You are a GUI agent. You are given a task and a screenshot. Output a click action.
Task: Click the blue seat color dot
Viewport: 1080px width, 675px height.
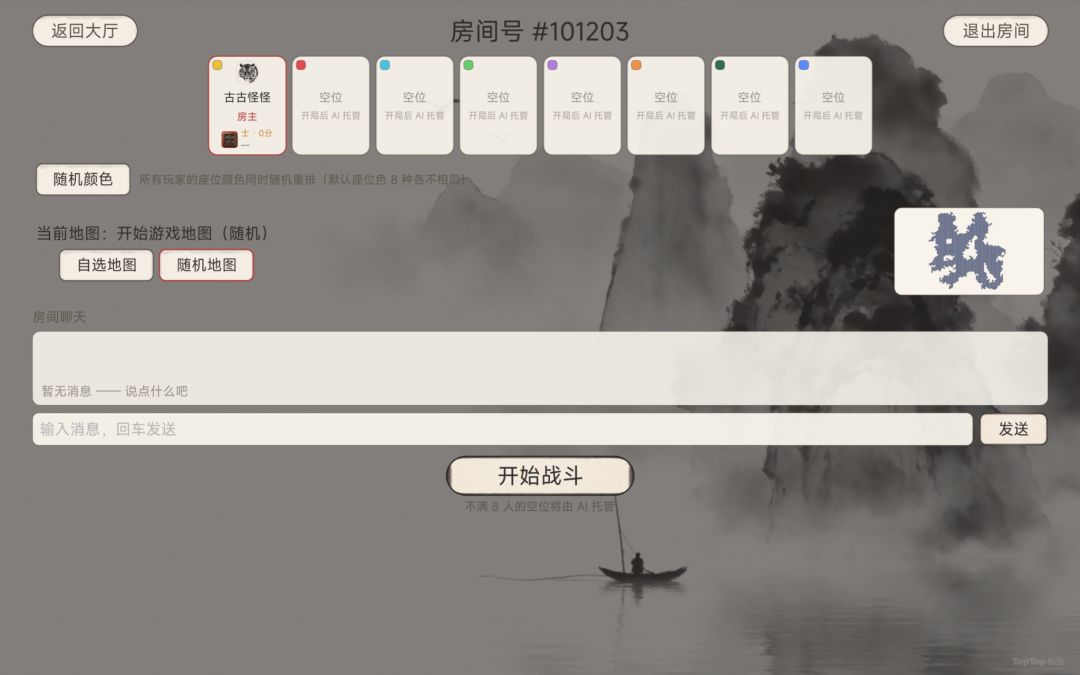[x=804, y=65]
